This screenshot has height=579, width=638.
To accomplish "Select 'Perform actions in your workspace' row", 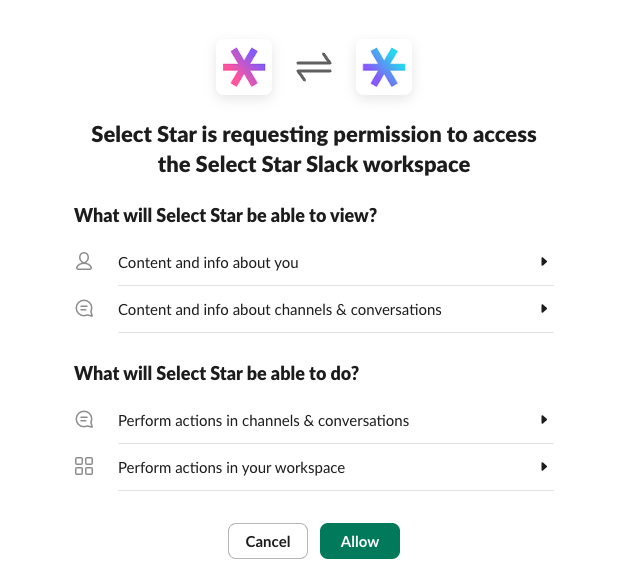I will 231,468.
